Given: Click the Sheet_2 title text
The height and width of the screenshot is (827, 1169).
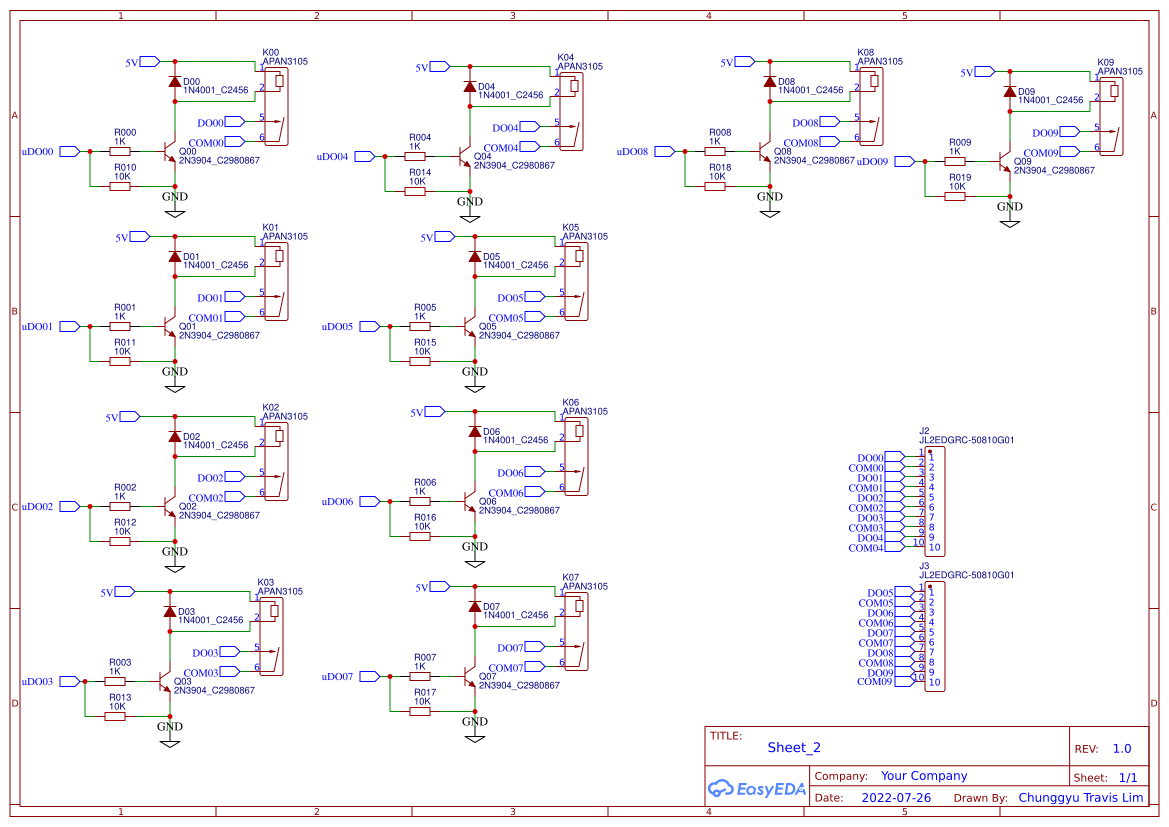Looking at the screenshot, I should 793,747.
